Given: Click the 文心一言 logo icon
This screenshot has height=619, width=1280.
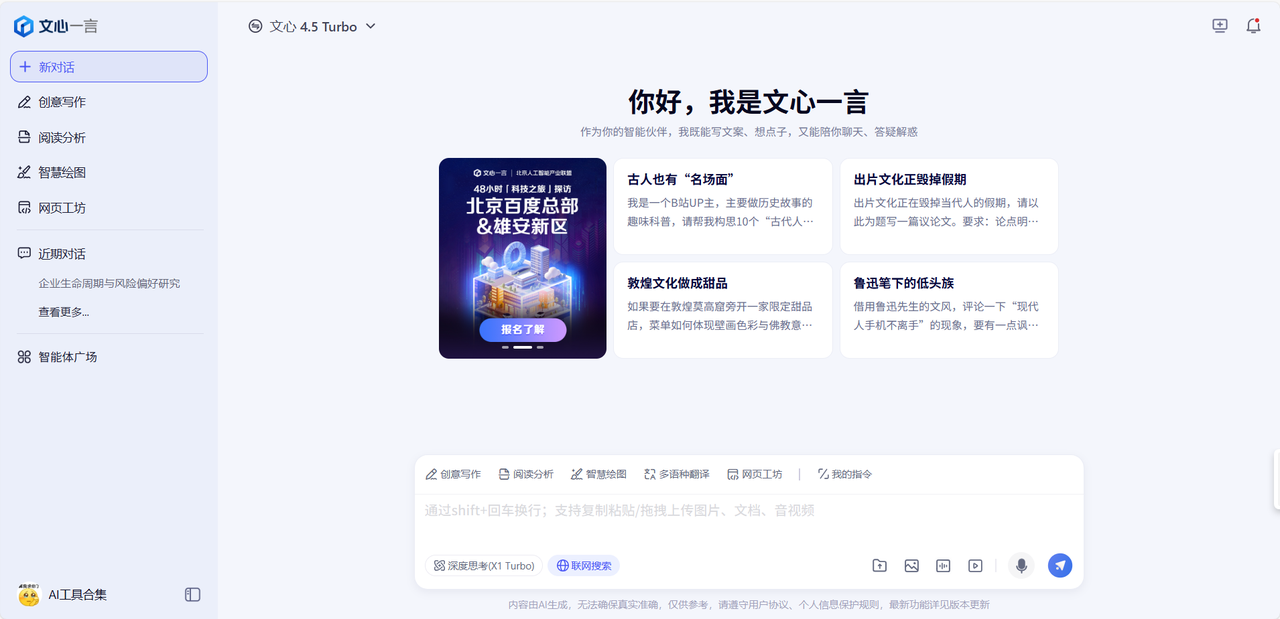Looking at the screenshot, I should click(x=24, y=26).
